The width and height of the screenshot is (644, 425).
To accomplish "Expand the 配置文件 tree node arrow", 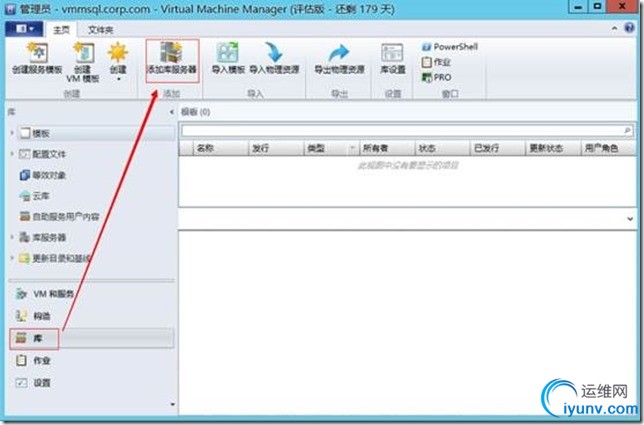I will point(12,154).
